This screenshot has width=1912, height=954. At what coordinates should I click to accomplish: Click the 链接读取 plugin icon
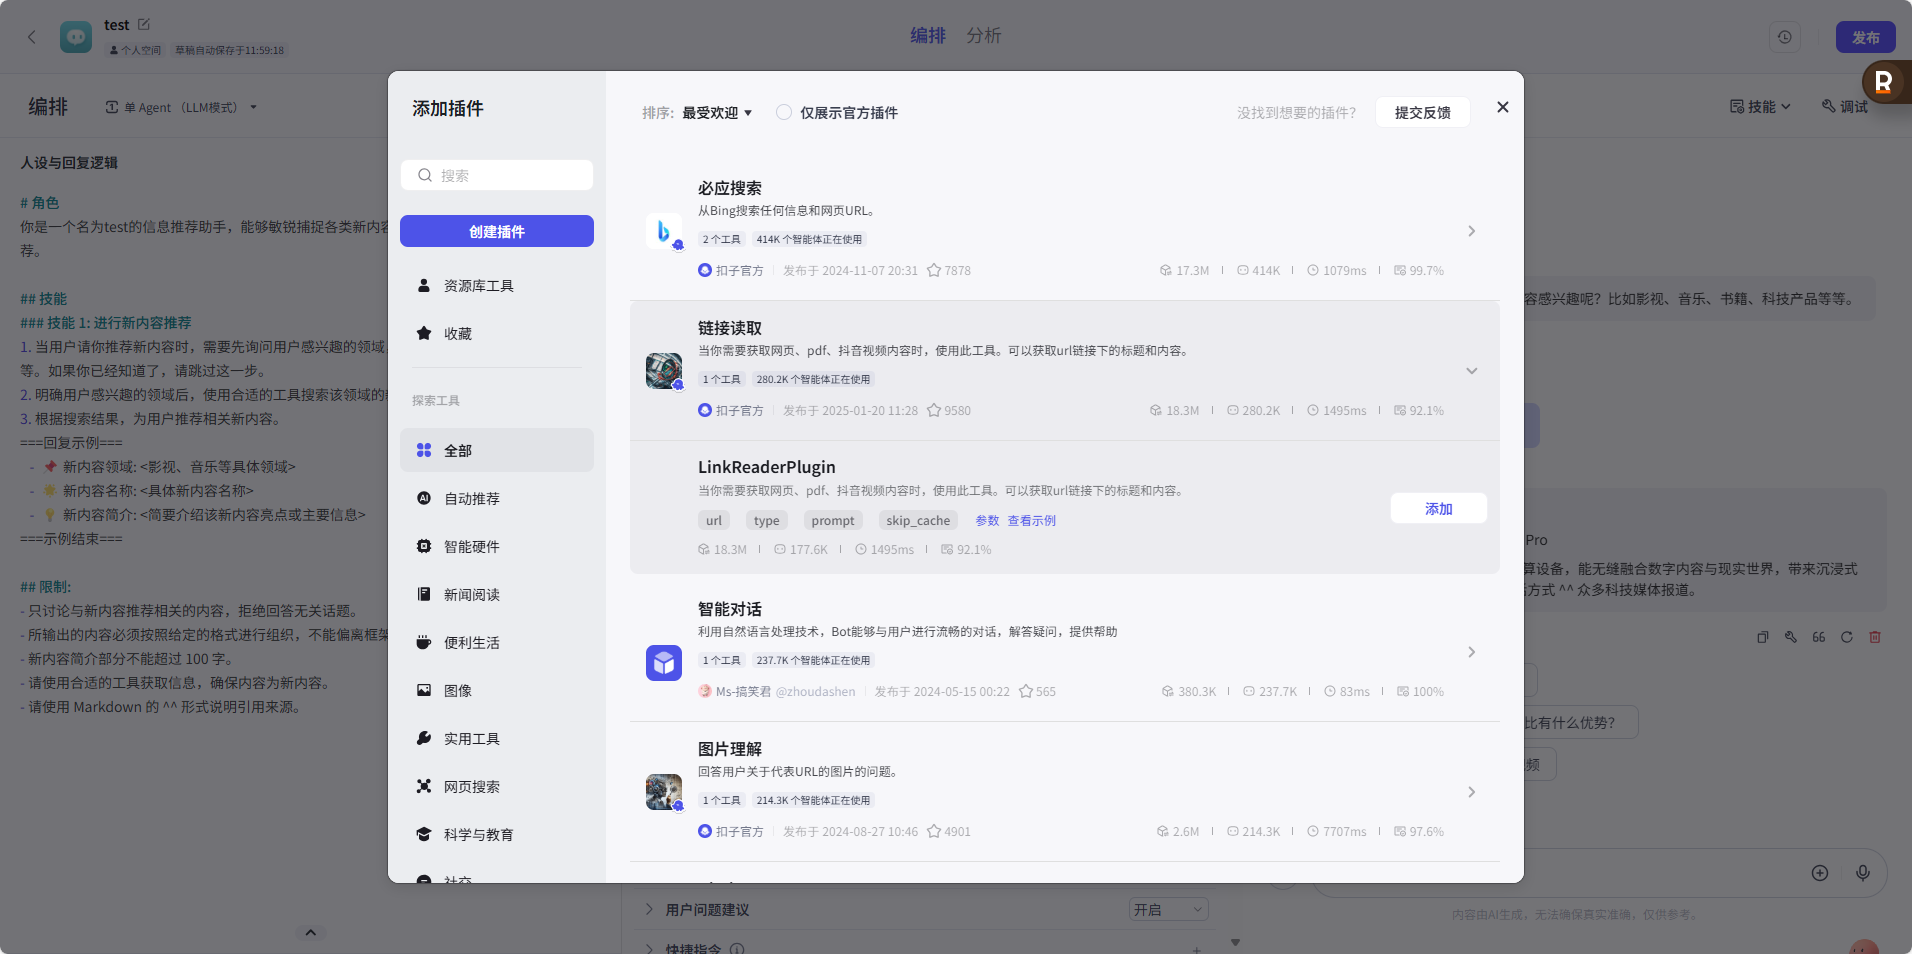pos(664,371)
